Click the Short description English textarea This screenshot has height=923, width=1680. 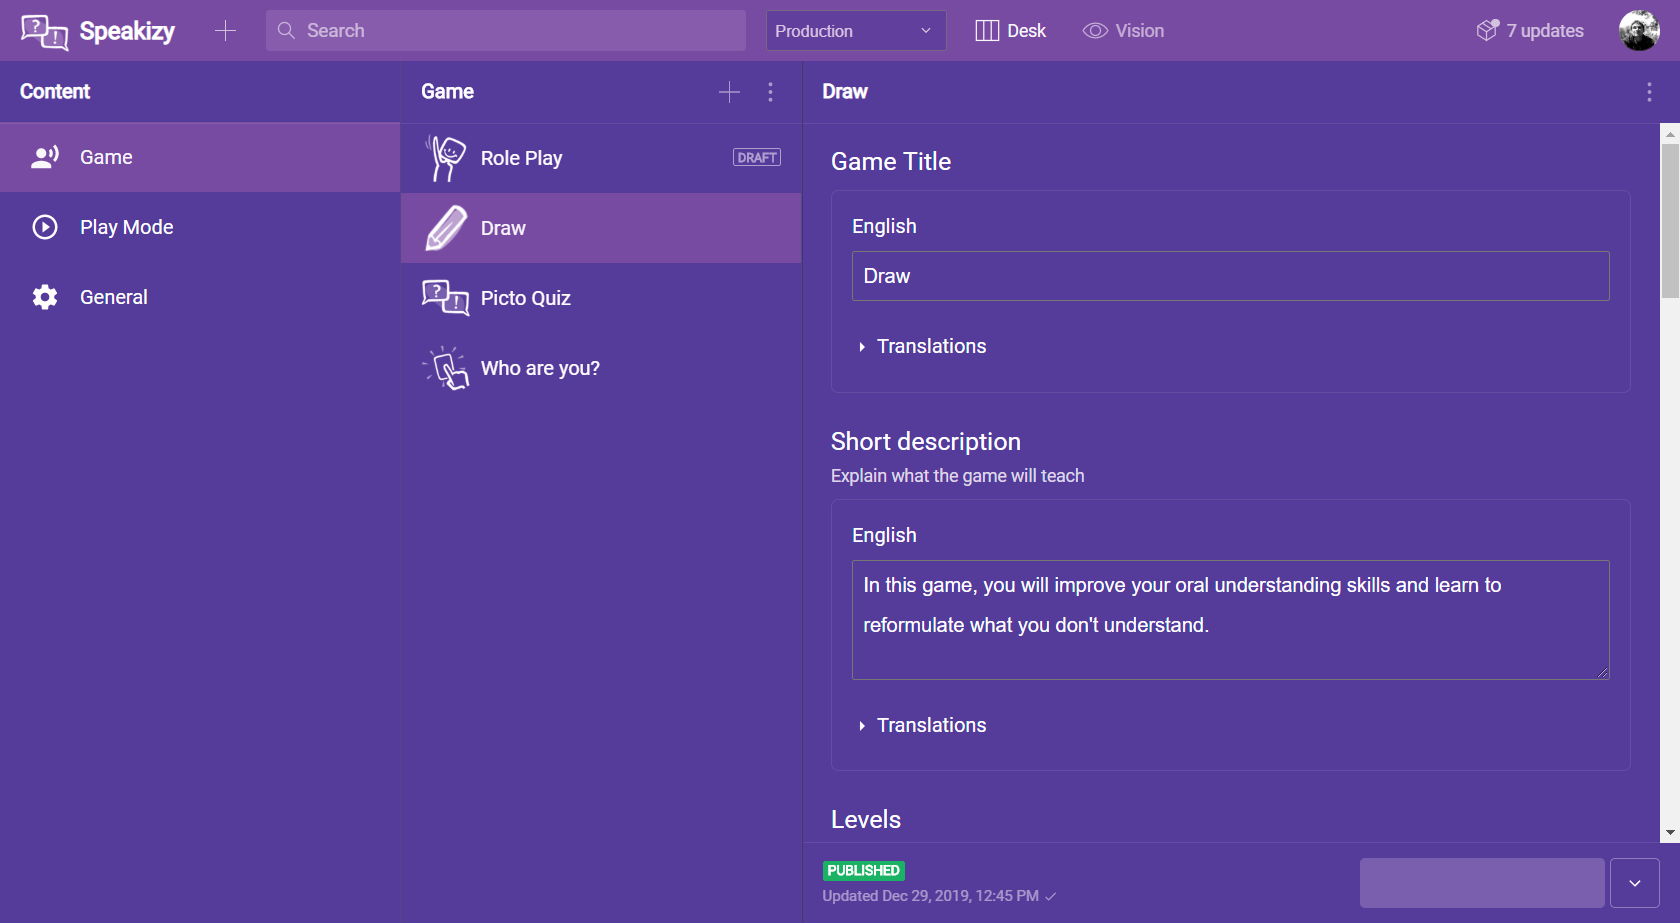click(x=1231, y=620)
